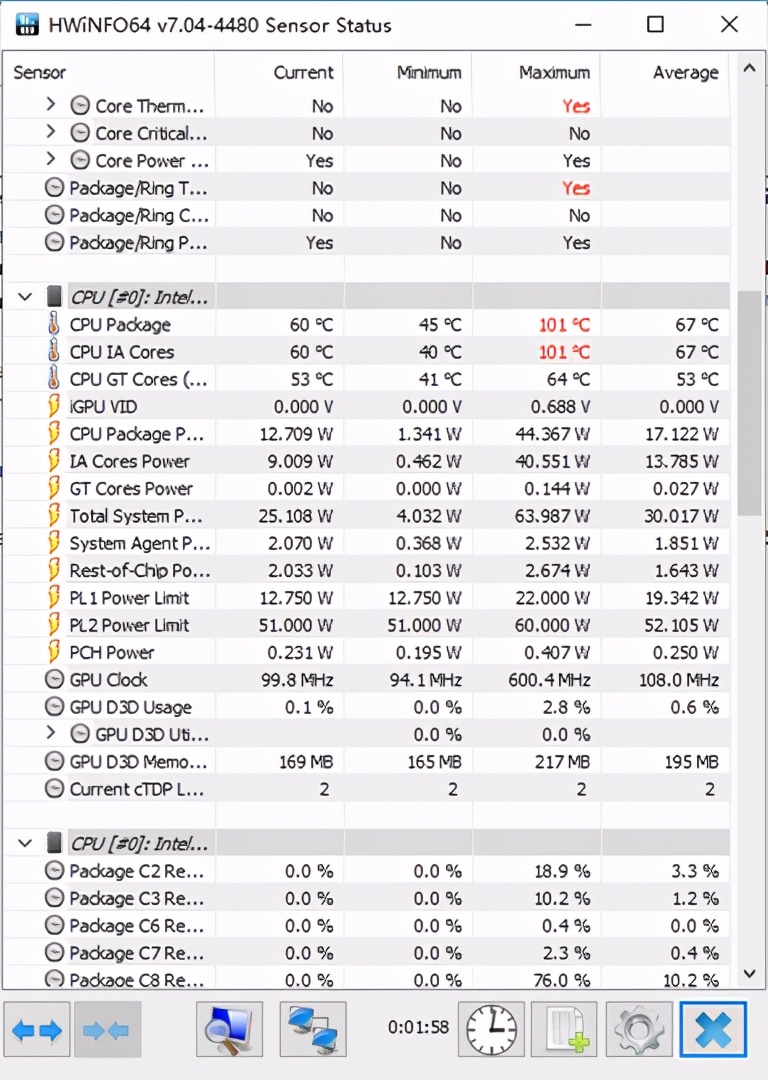Viewport: 768px width, 1080px height.
Task: Expand the GPU D3D Utilizations row
Action: click(51, 734)
